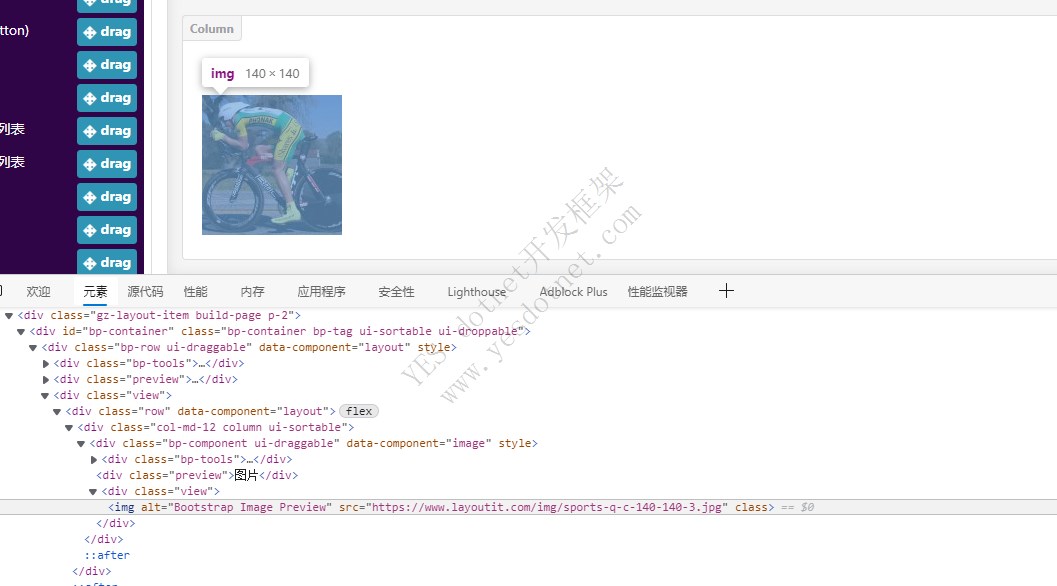The height and width of the screenshot is (586, 1057).
Task: Collapse the row layout div node
Action: tap(57, 411)
